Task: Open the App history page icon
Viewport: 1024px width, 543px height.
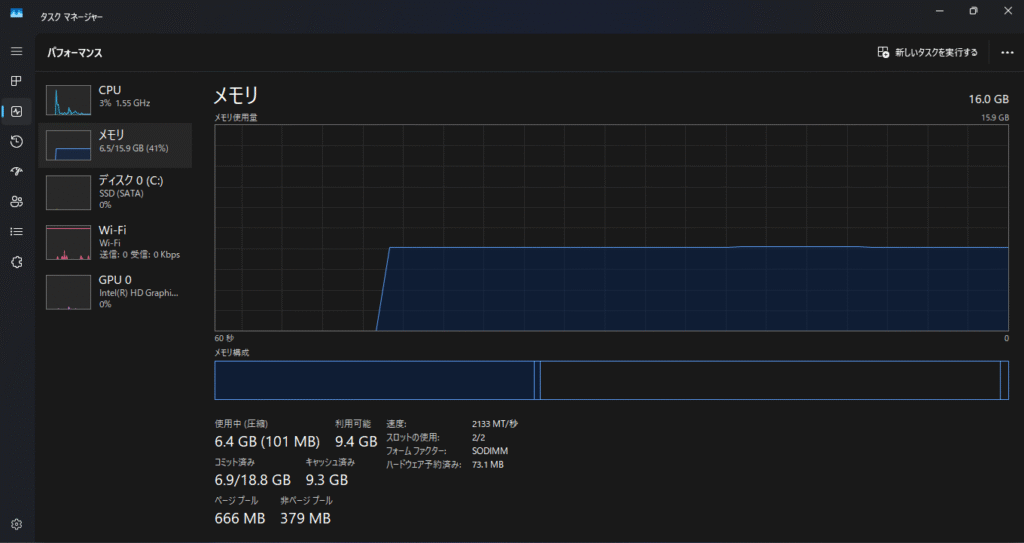Action: pos(17,142)
